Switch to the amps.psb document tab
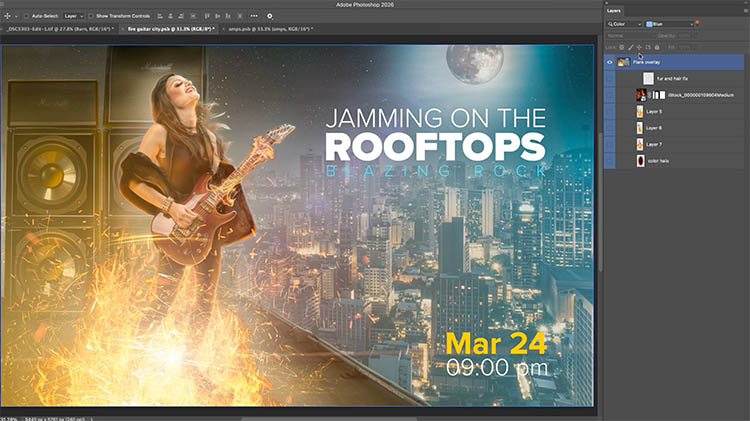Viewport: 750px width, 421px height. click(x=271, y=29)
